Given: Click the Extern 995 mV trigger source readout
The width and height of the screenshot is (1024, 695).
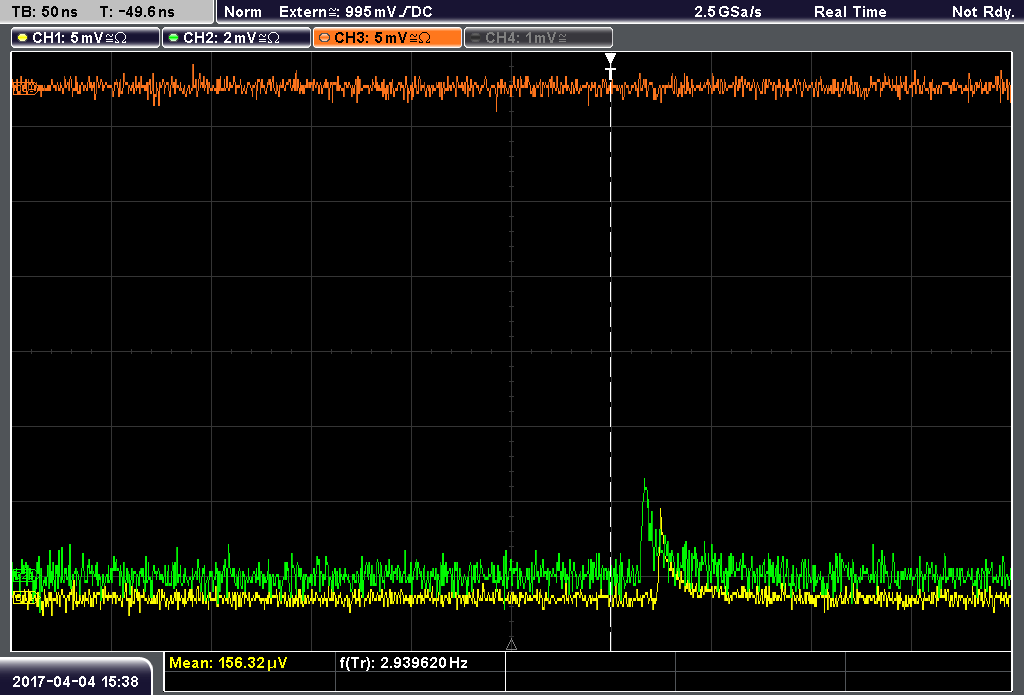Looking at the screenshot, I should pos(355,12).
